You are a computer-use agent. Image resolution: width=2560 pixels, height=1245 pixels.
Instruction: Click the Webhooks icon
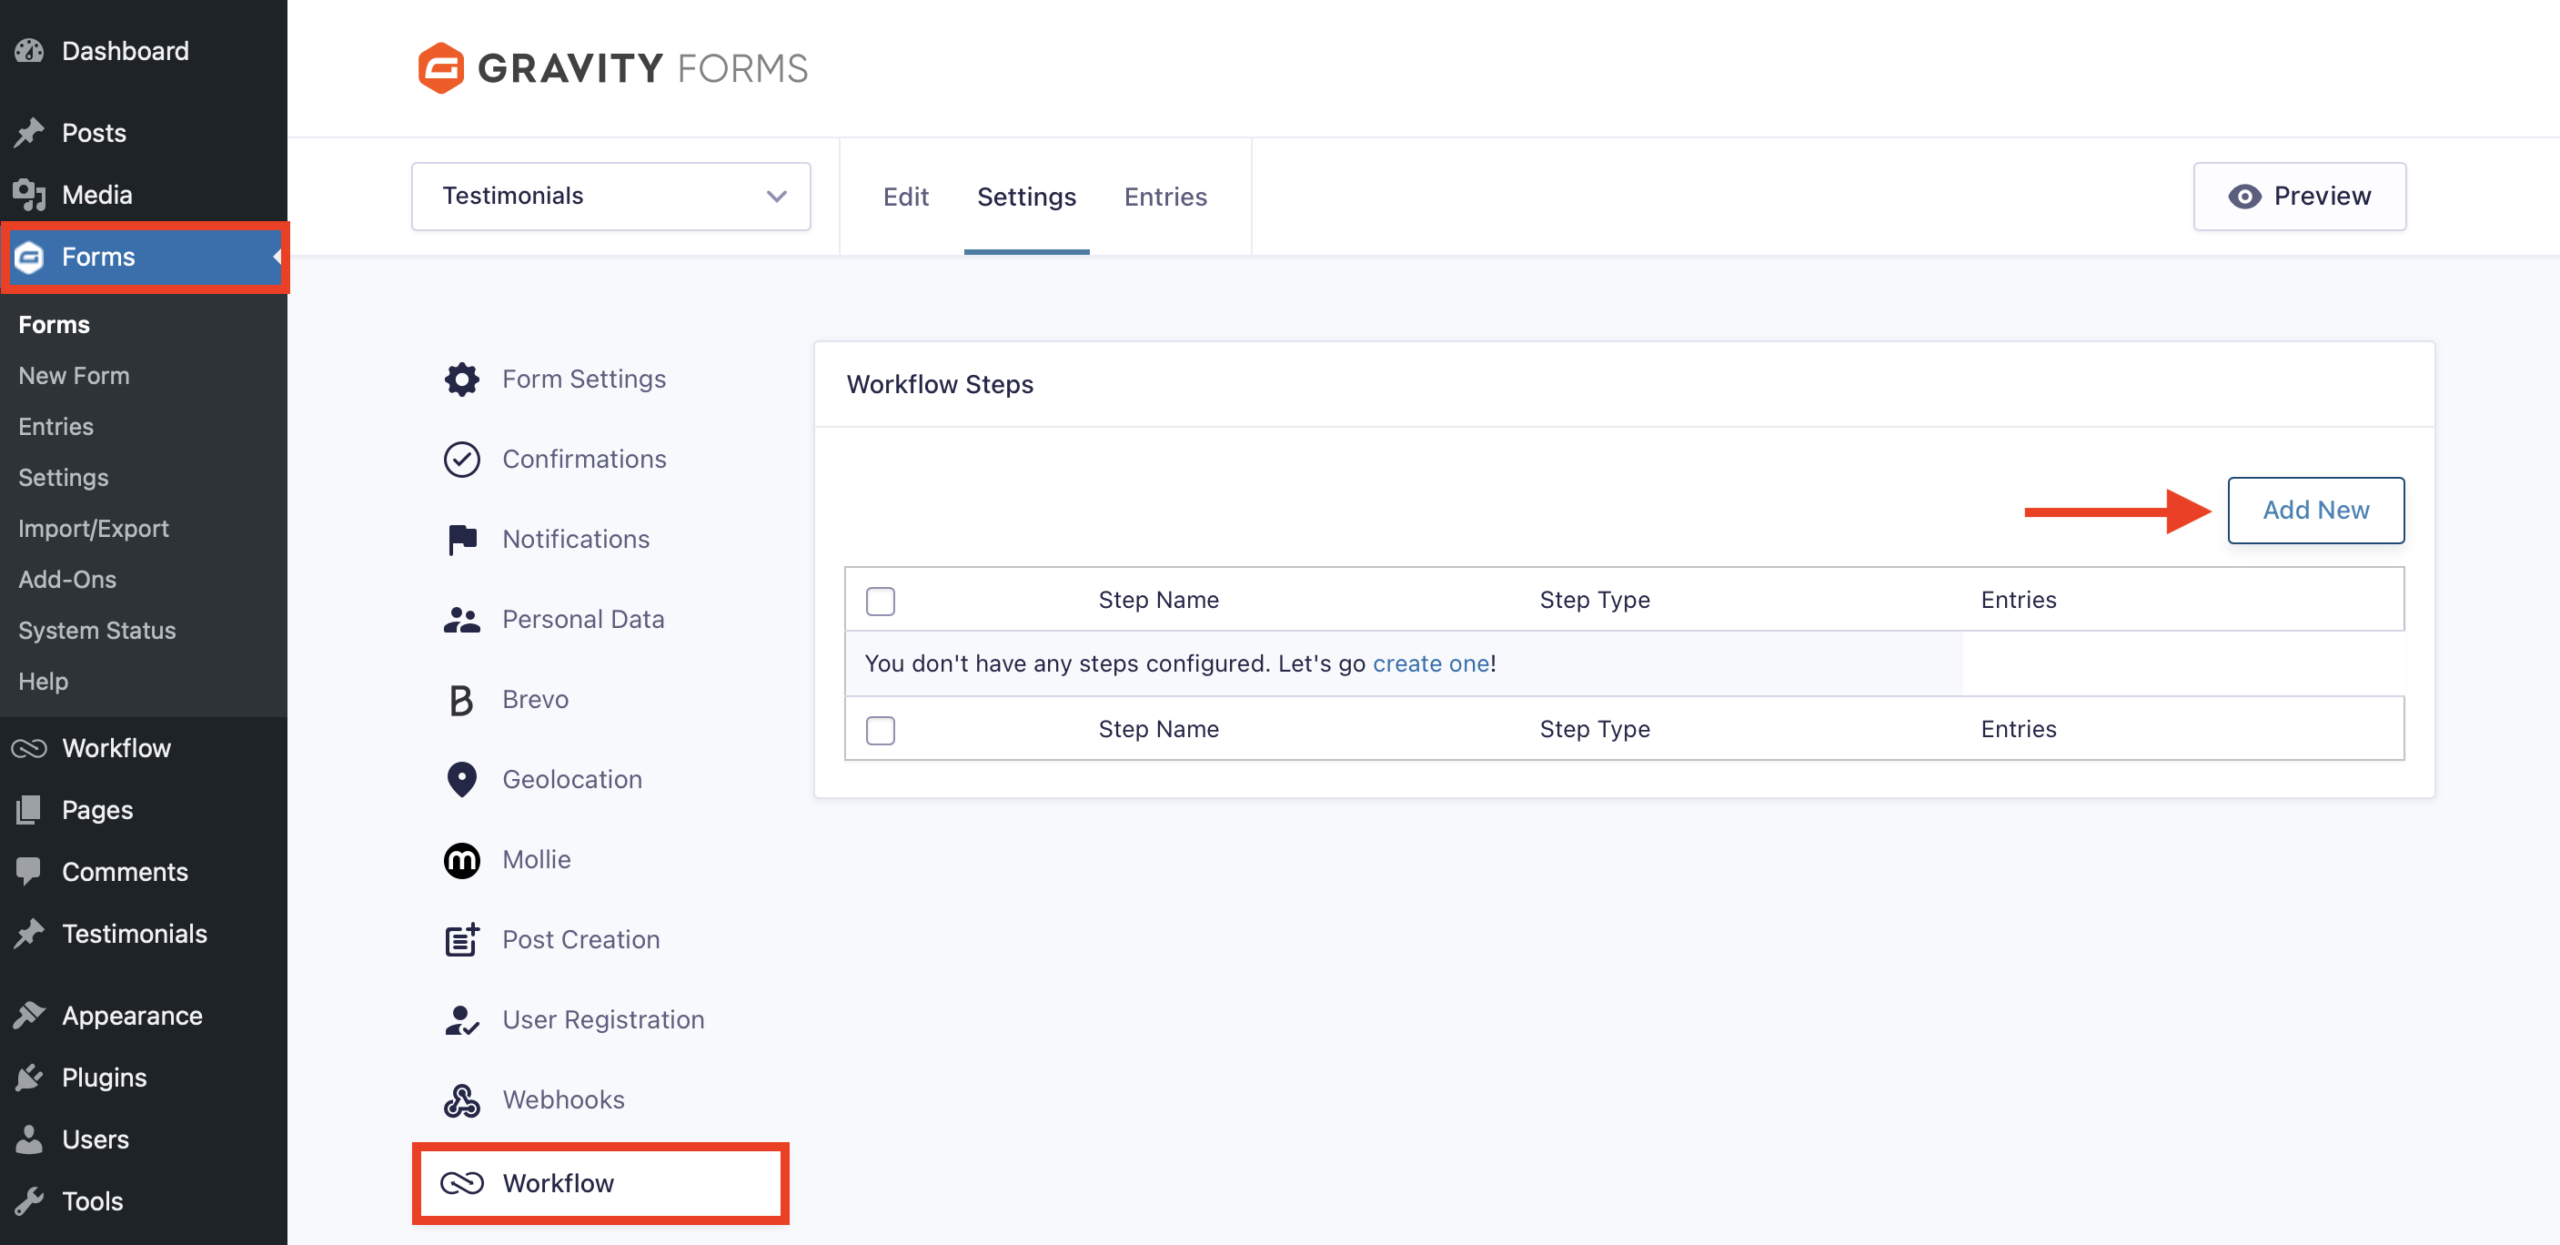coord(461,1099)
